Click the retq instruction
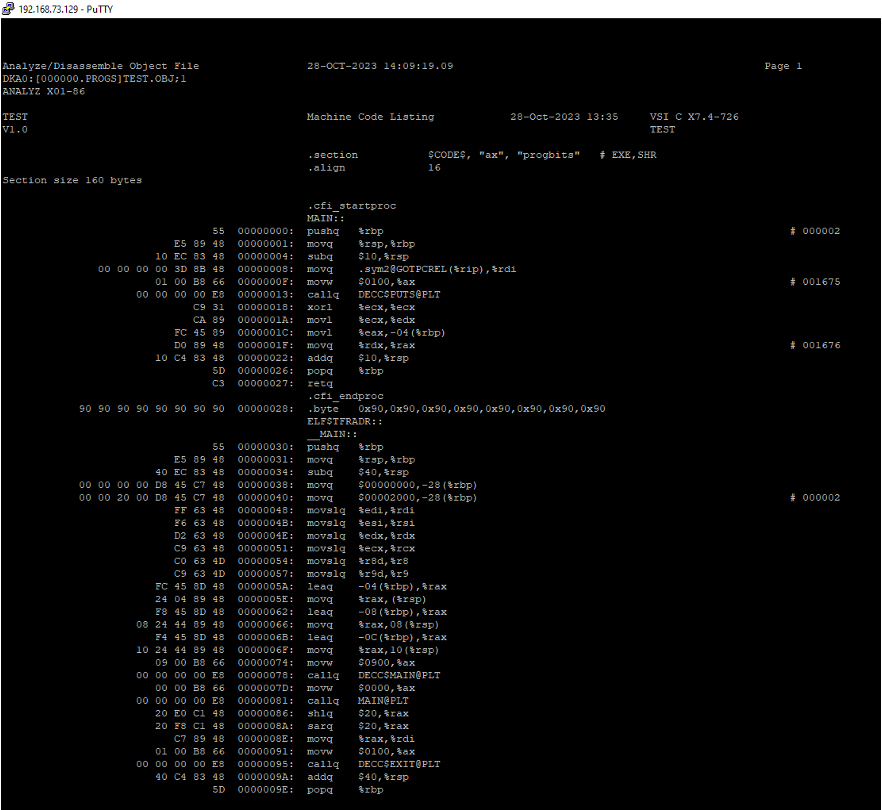882x810 pixels. 319,383
